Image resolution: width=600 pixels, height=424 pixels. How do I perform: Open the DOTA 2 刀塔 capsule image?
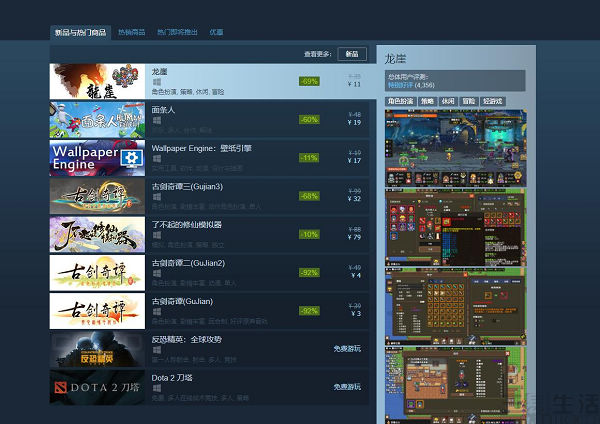(x=97, y=387)
